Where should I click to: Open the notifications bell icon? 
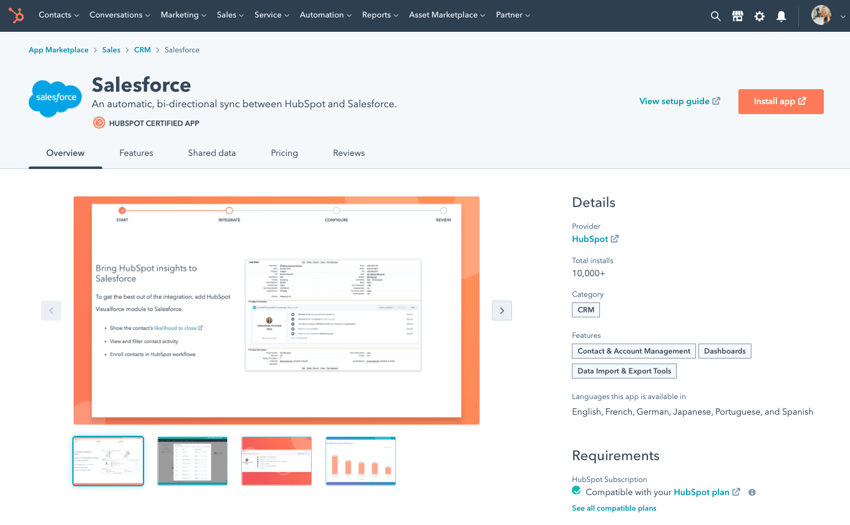coord(781,16)
